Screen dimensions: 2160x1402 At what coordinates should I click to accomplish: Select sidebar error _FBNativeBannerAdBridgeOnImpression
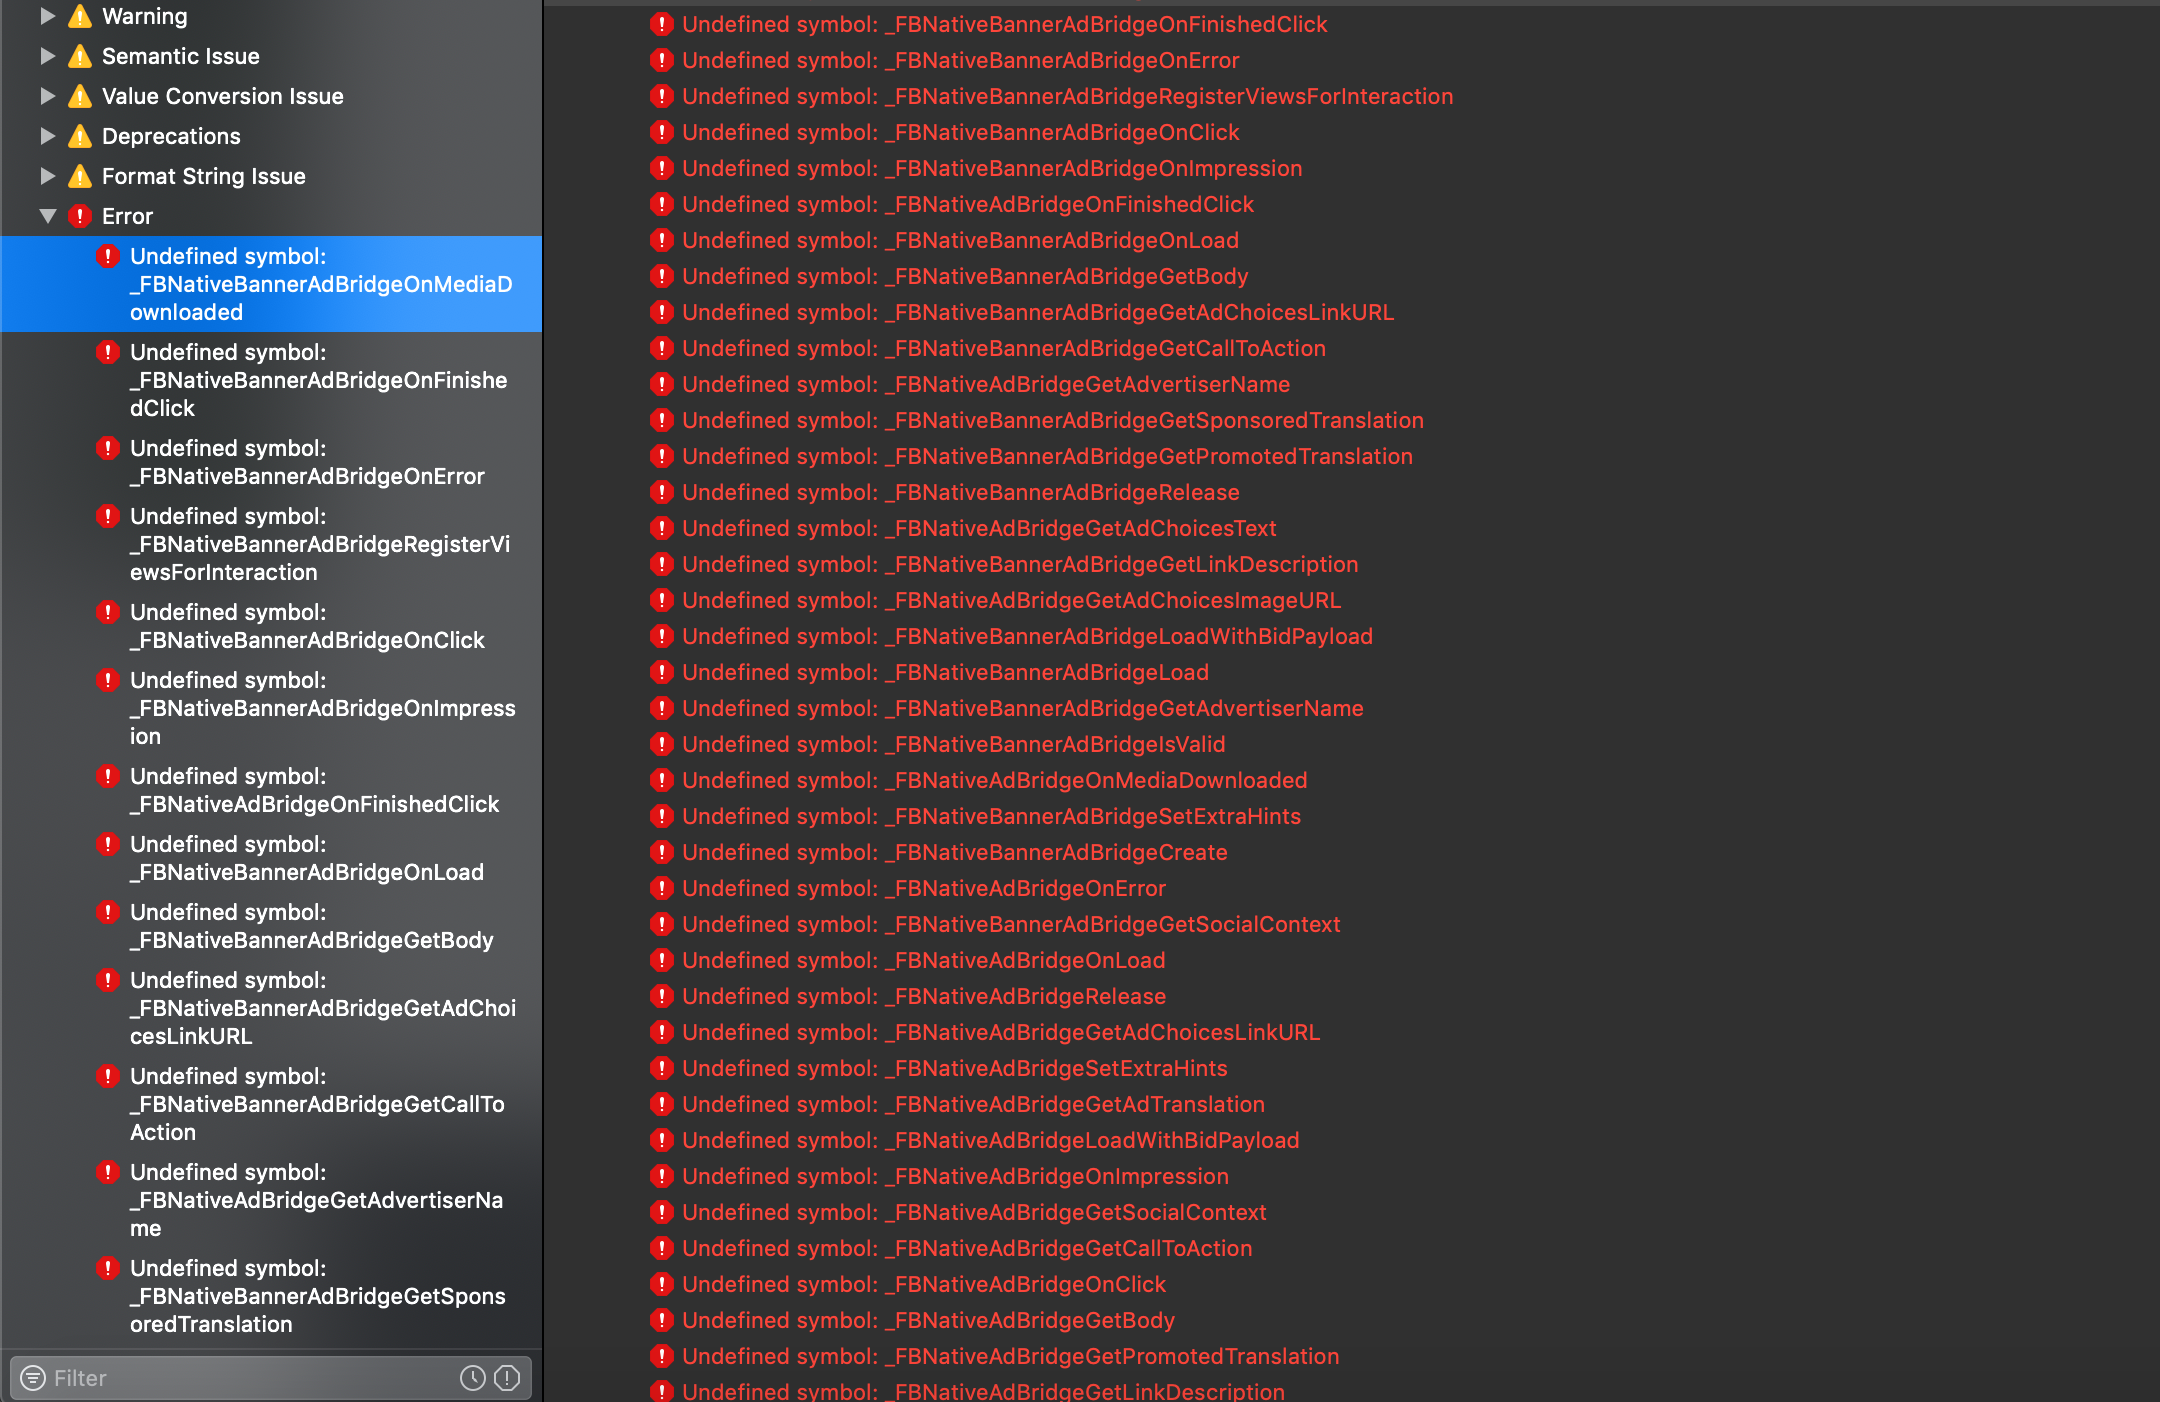coord(271,708)
